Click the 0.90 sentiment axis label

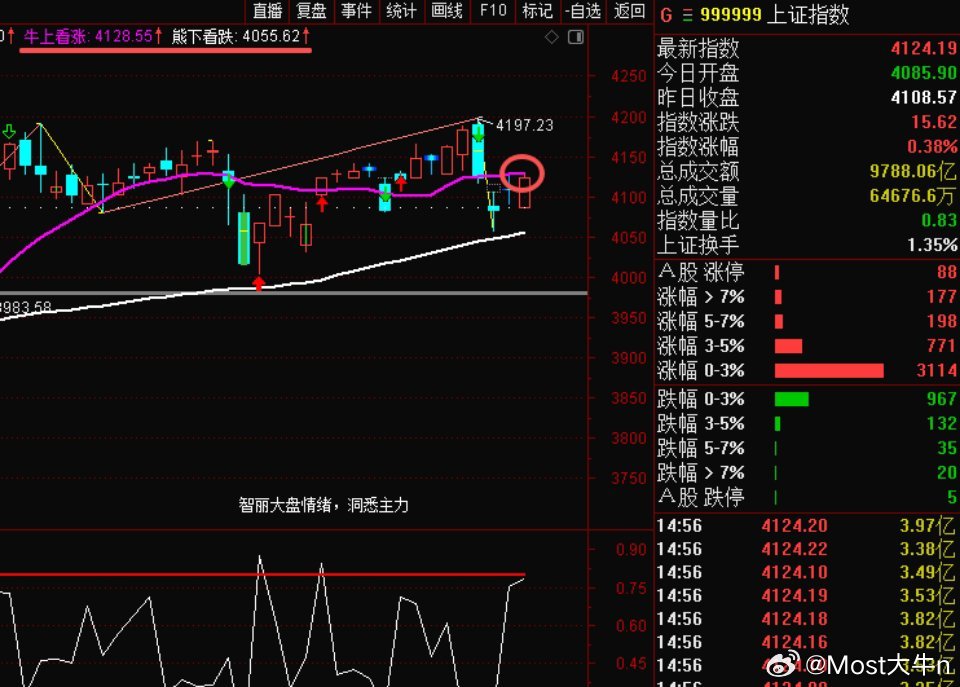[631, 550]
